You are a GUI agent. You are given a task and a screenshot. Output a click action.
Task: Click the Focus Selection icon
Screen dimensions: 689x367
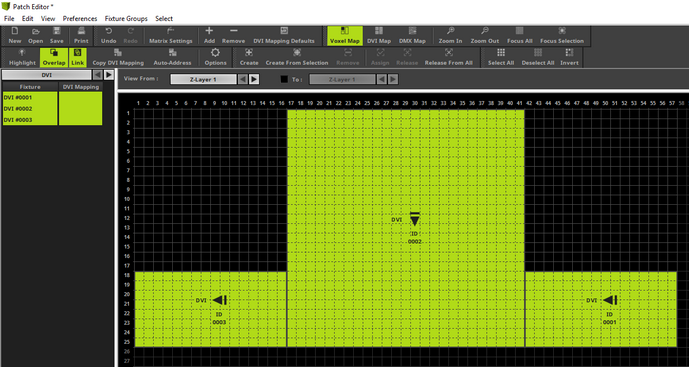(562, 36)
